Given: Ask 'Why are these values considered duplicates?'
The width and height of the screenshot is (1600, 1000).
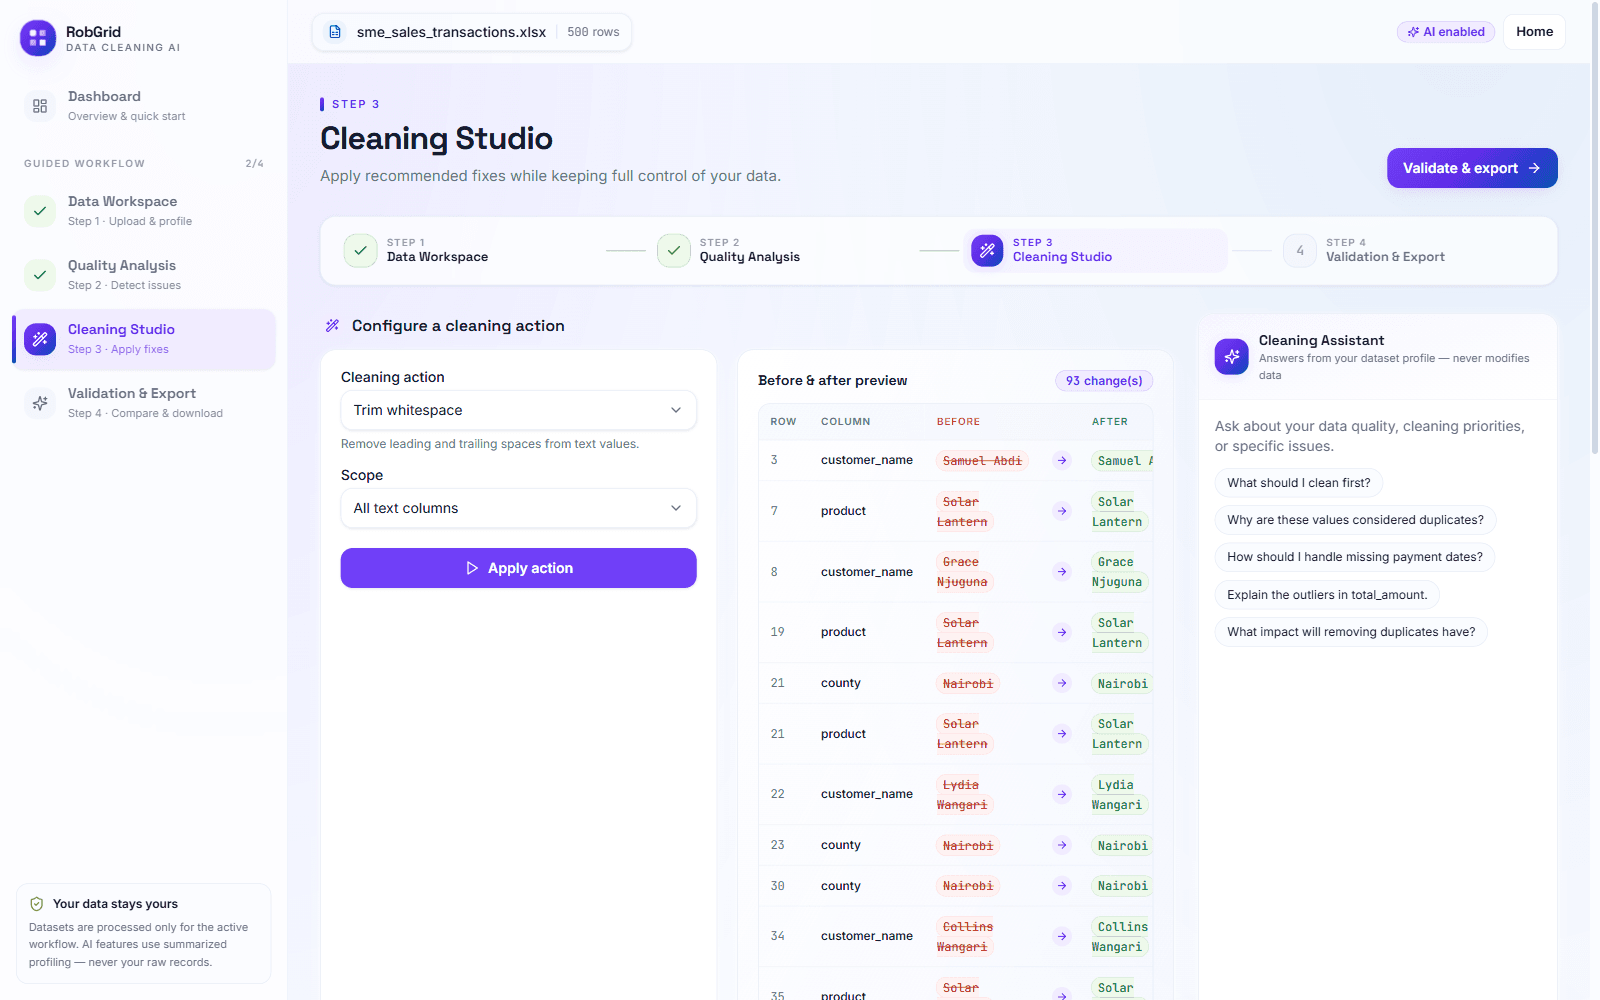Looking at the screenshot, I should pos(1355,520).
